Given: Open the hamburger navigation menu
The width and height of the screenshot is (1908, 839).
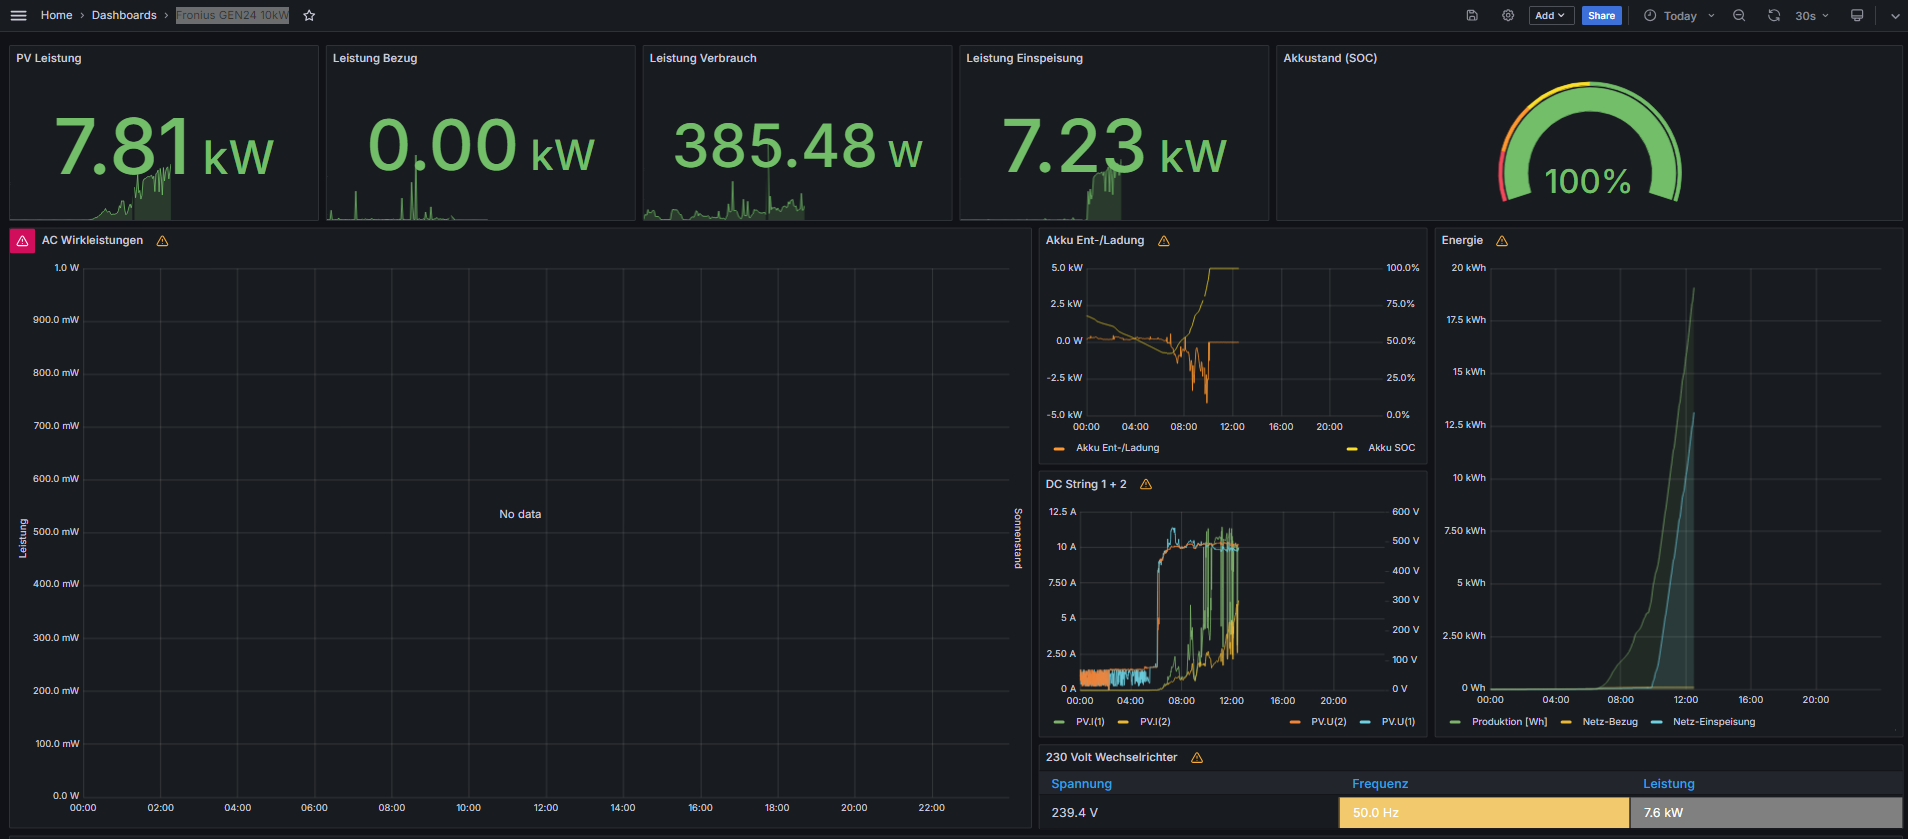Looking at the screenshot, I should pos(18,15).
